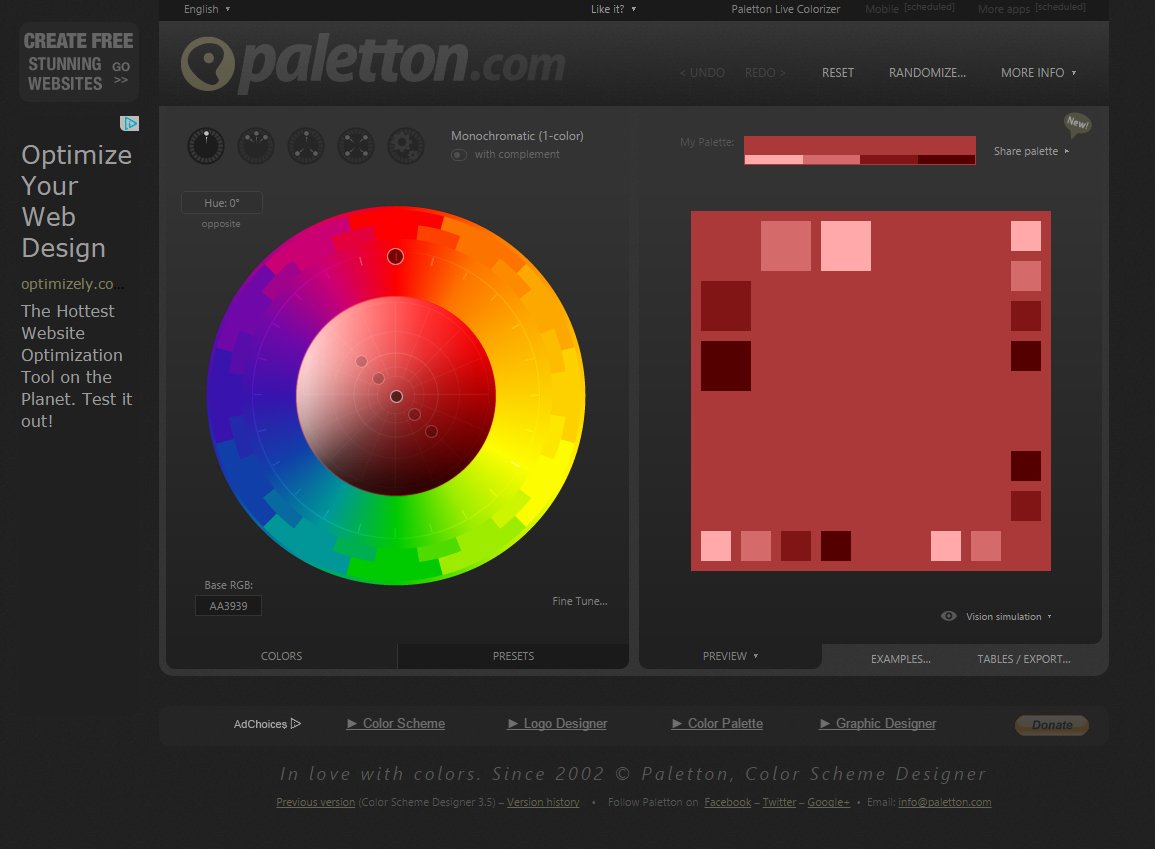
Task: Select the Free style gears scheme icon
Action: pyautogui.click(x=406, y=146)
